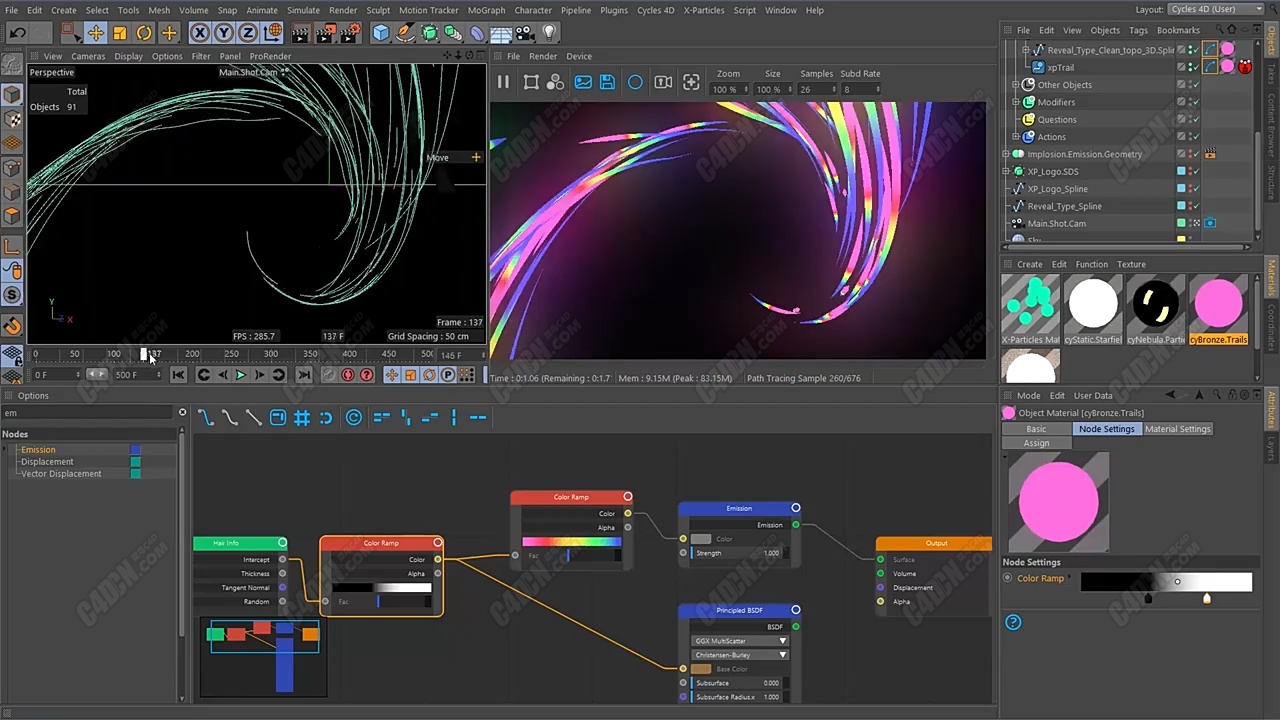Select the Move tool in top toolbar
The height and width of the screenshot is (720, 1280).
coord(96,33)
